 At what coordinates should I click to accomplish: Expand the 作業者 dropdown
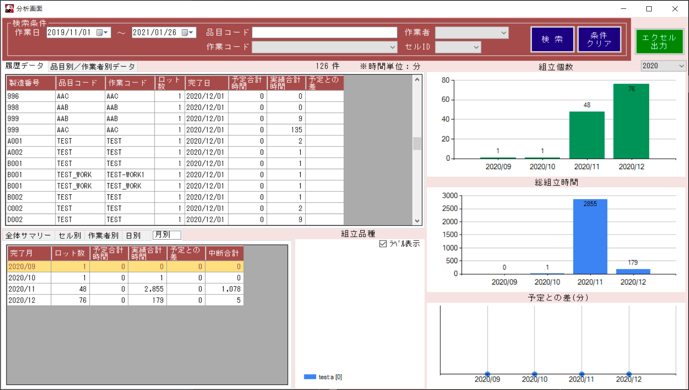504,32
